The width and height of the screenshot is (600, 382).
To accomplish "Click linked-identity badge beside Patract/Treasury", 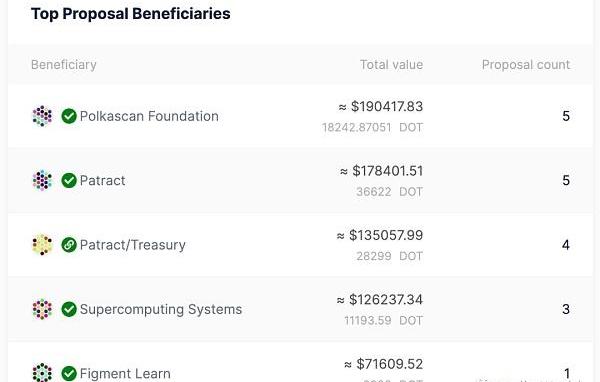I will [x=69, y=245].
